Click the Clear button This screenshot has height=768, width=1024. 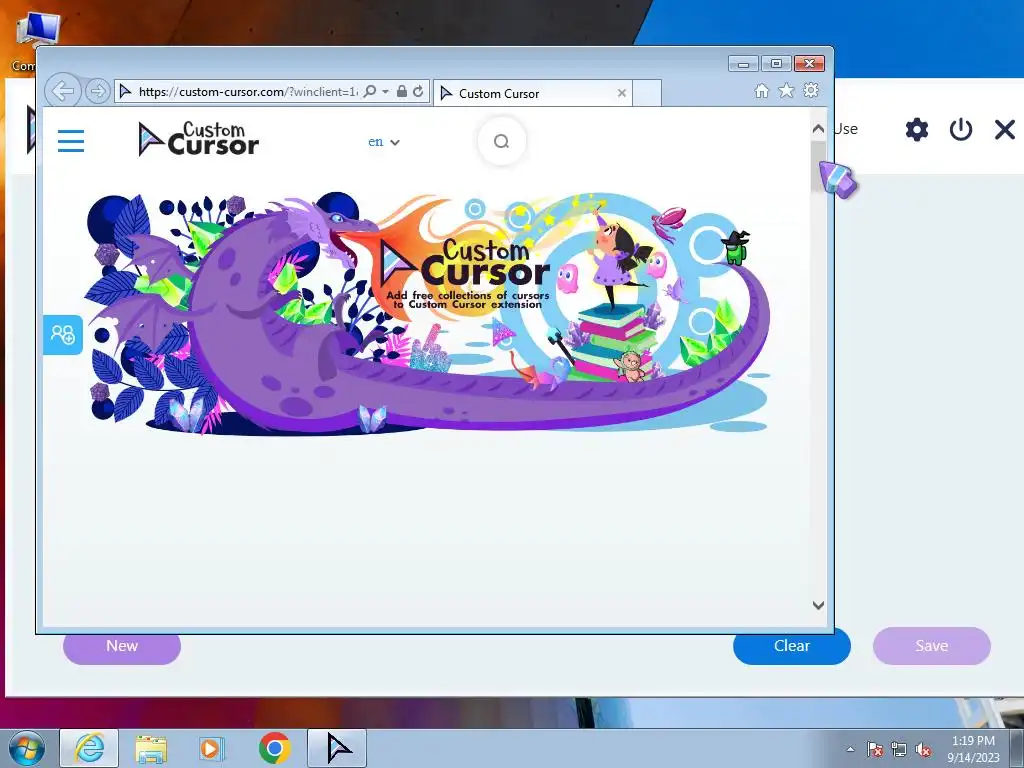tap(792, 646)
